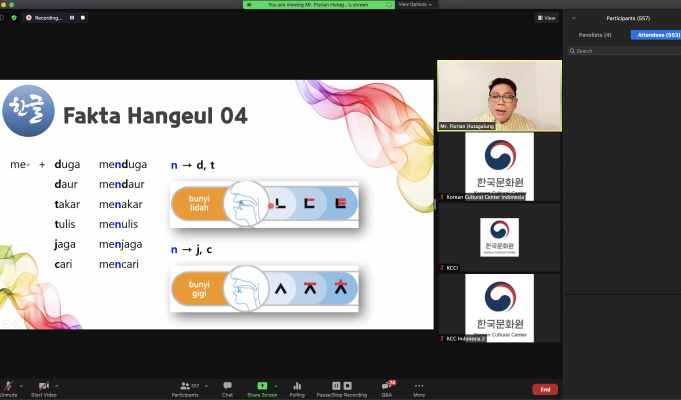
Task: Open the View Options dropdown
Action: click(x=414, y=4)
